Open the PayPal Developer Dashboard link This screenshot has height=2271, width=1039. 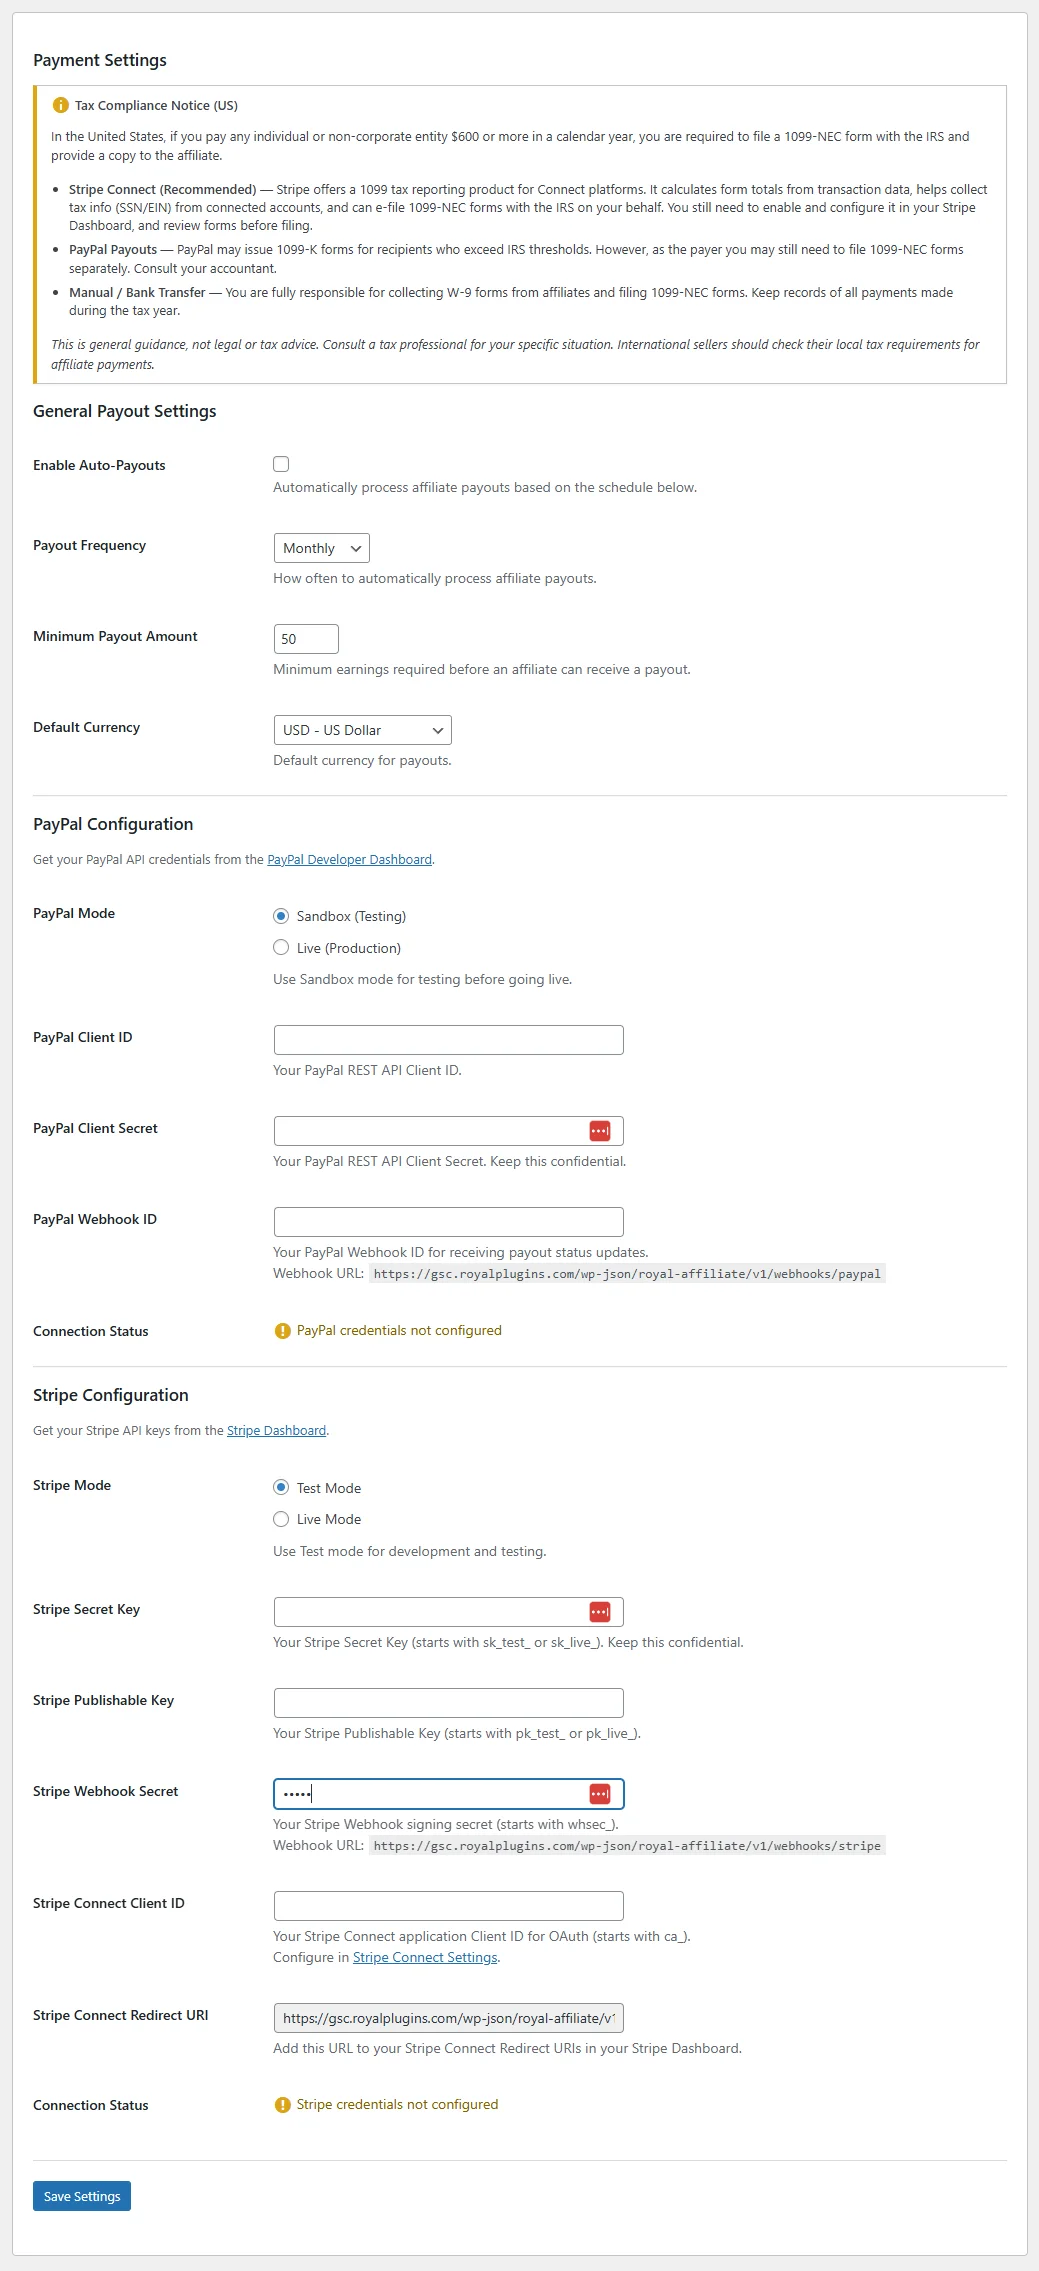coord(350,859)
